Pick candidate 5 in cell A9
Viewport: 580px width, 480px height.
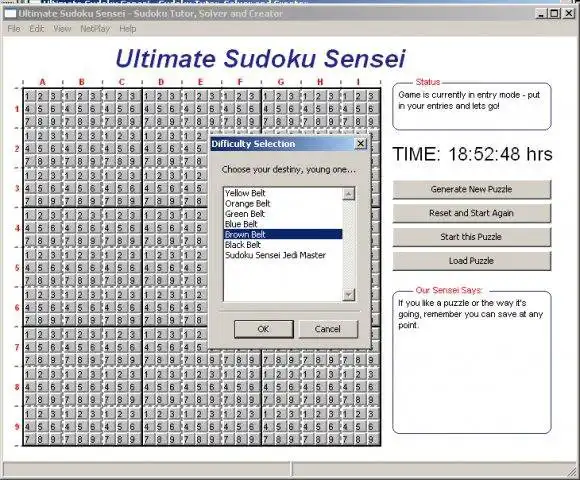[x=40, y=427]
